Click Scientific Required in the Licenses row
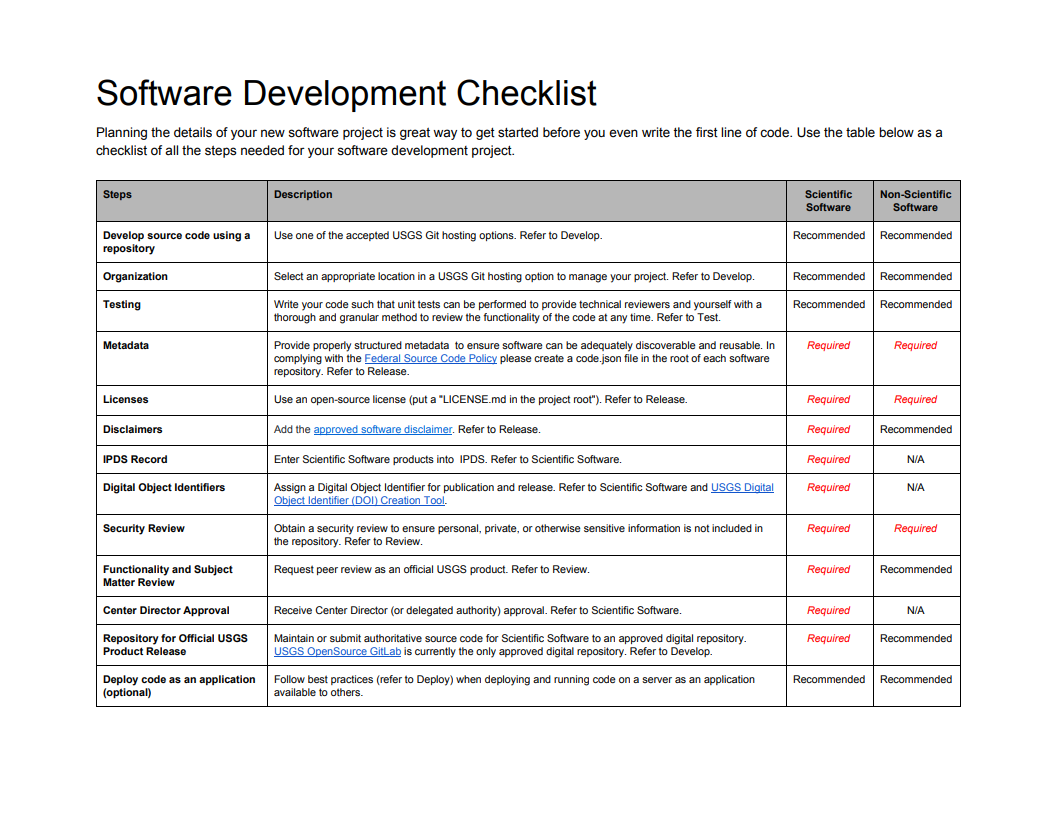 (x=828, y=399)
